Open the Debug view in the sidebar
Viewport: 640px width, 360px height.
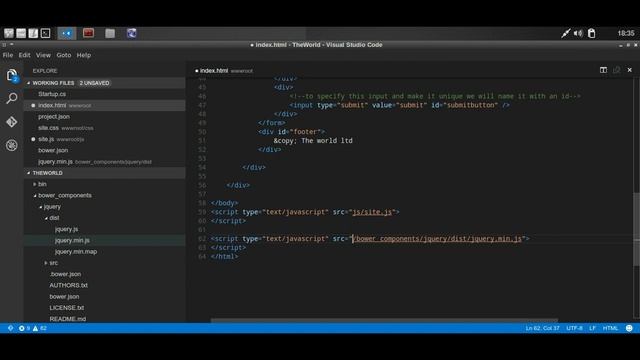pos(12,145)
